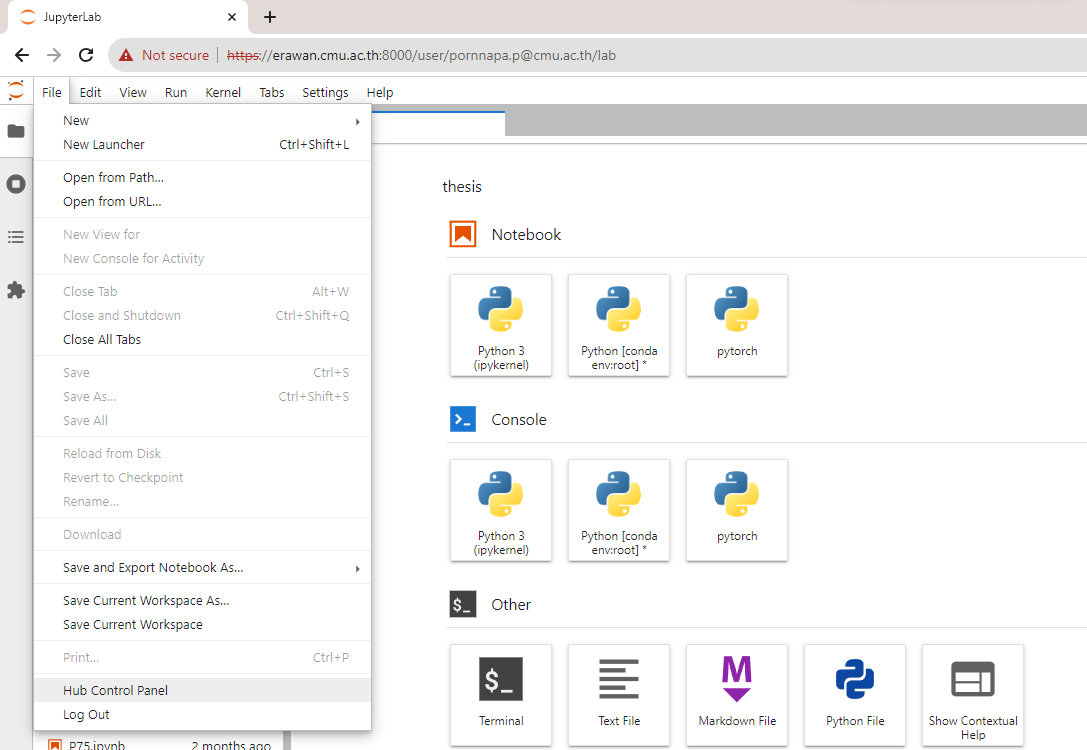Choose Close All Tabs
The height and width of the screenshot is (750, 1087).
[202, 340]
